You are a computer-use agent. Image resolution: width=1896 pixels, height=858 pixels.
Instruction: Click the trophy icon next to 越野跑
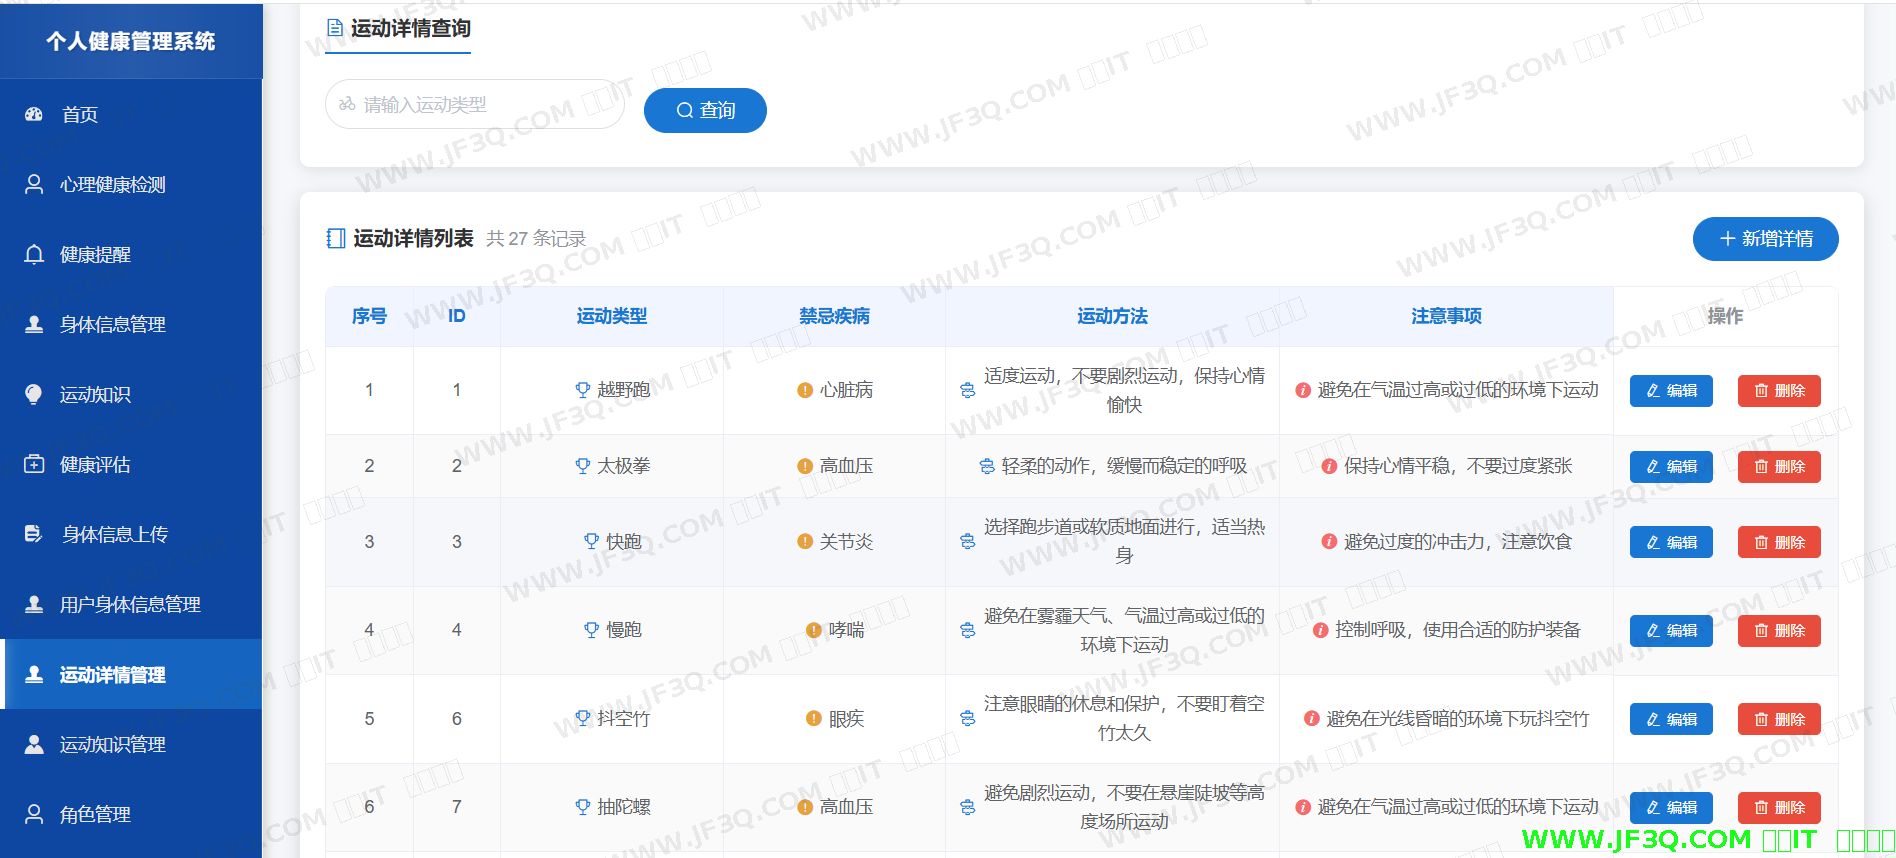[x=583, y=390]
